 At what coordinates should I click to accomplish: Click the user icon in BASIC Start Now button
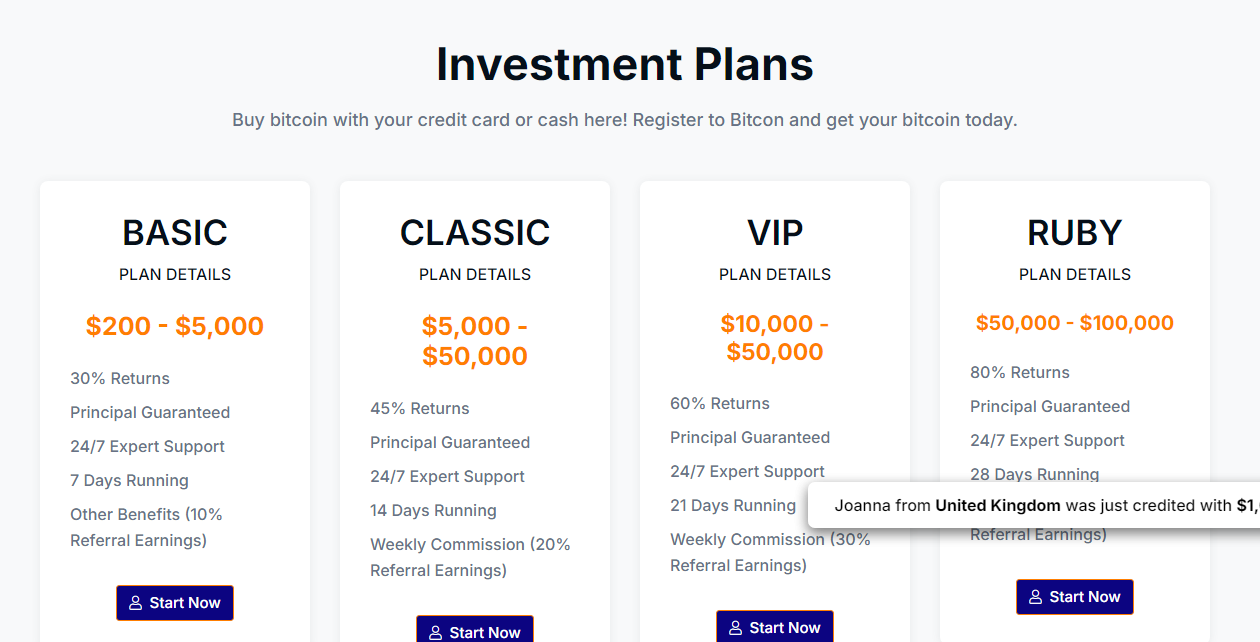136,603
